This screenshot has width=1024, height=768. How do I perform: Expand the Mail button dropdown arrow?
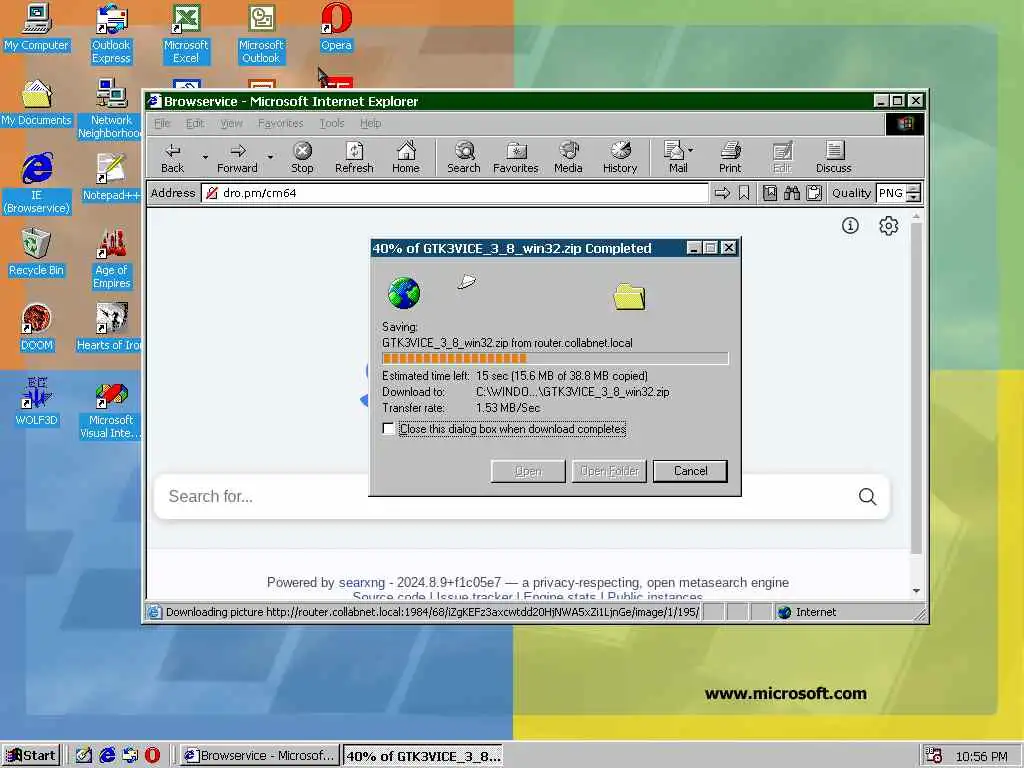[x=691, y=150]
